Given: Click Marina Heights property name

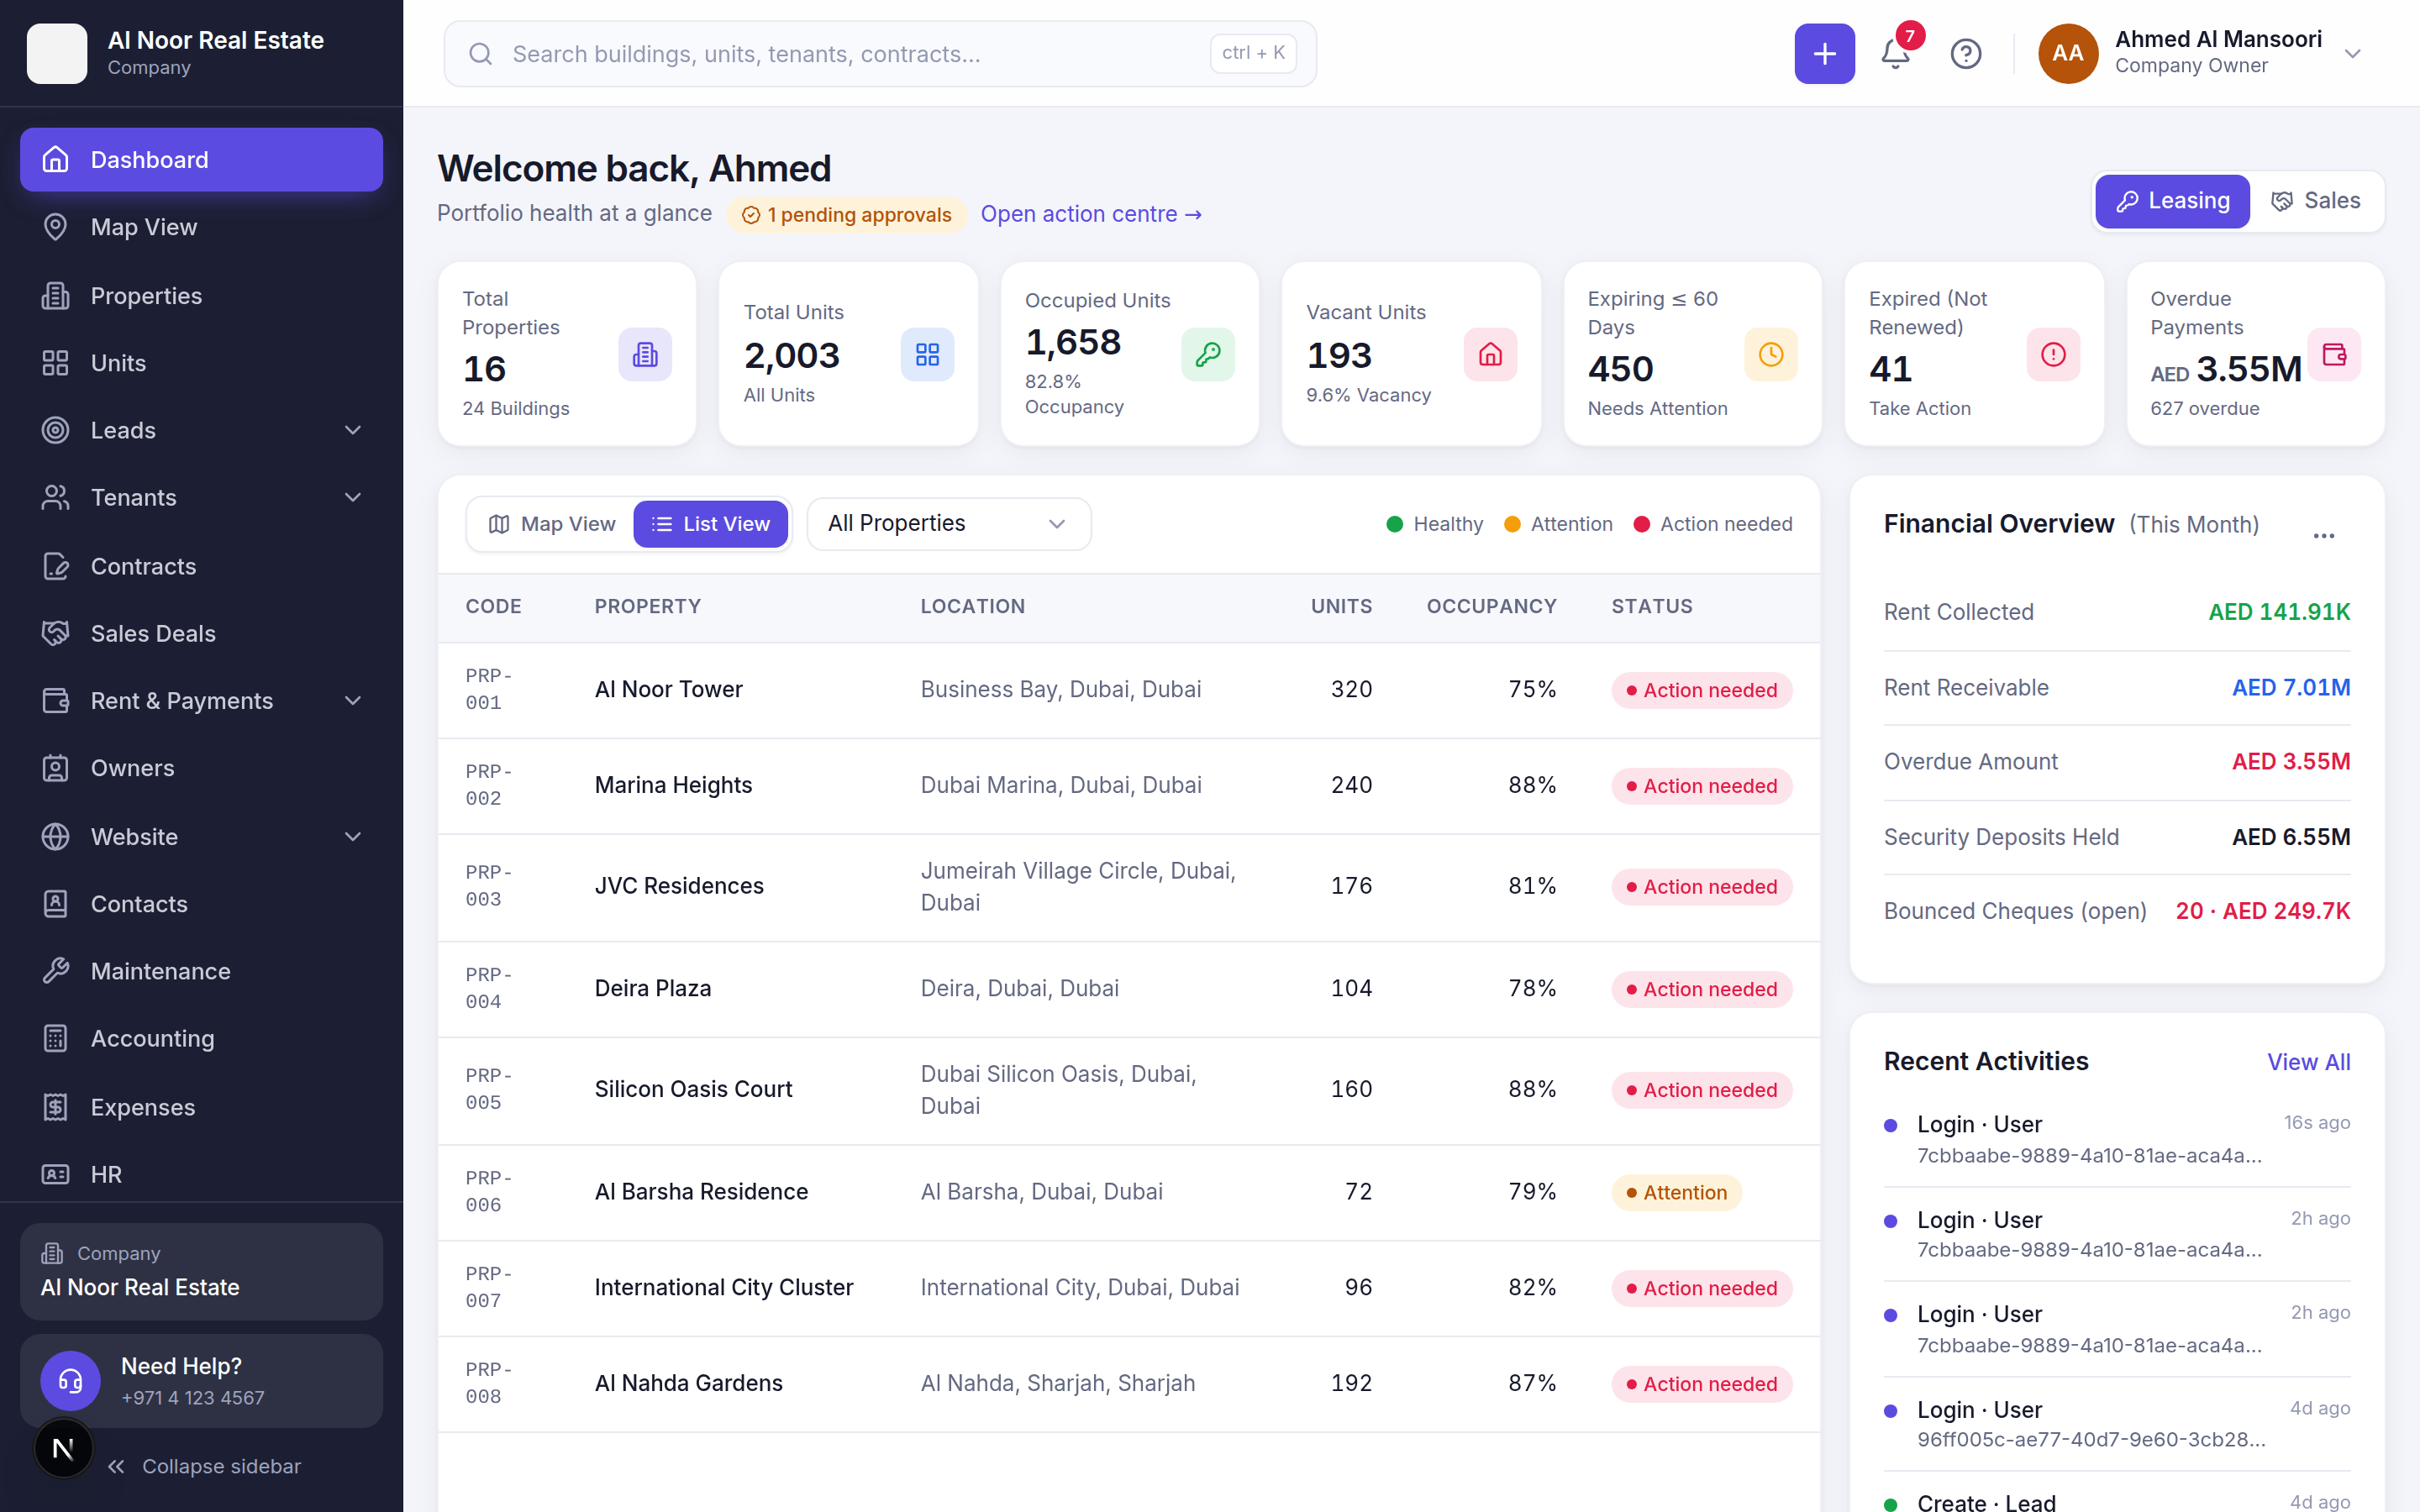Looking at the screenshot, I should [673, 785].
